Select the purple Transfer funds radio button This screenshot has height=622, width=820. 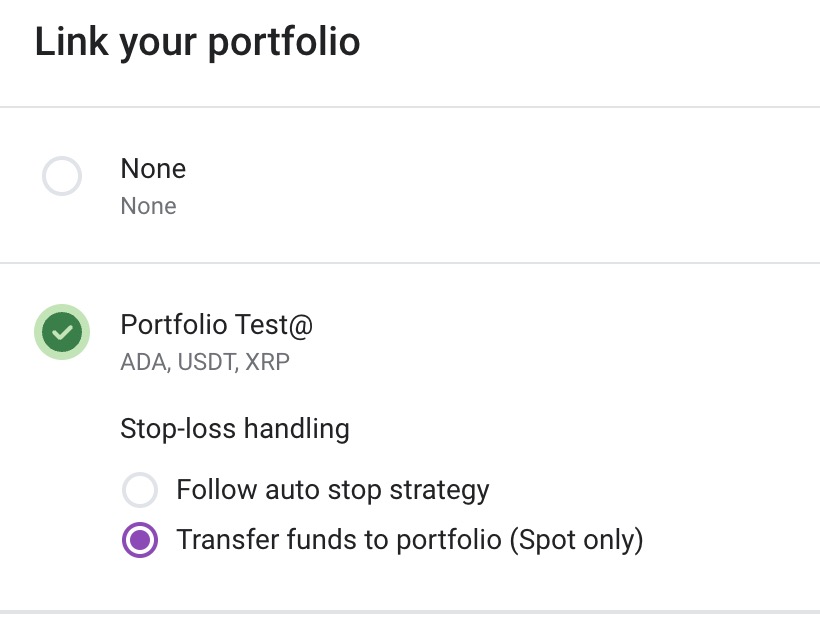pos(140,540)
